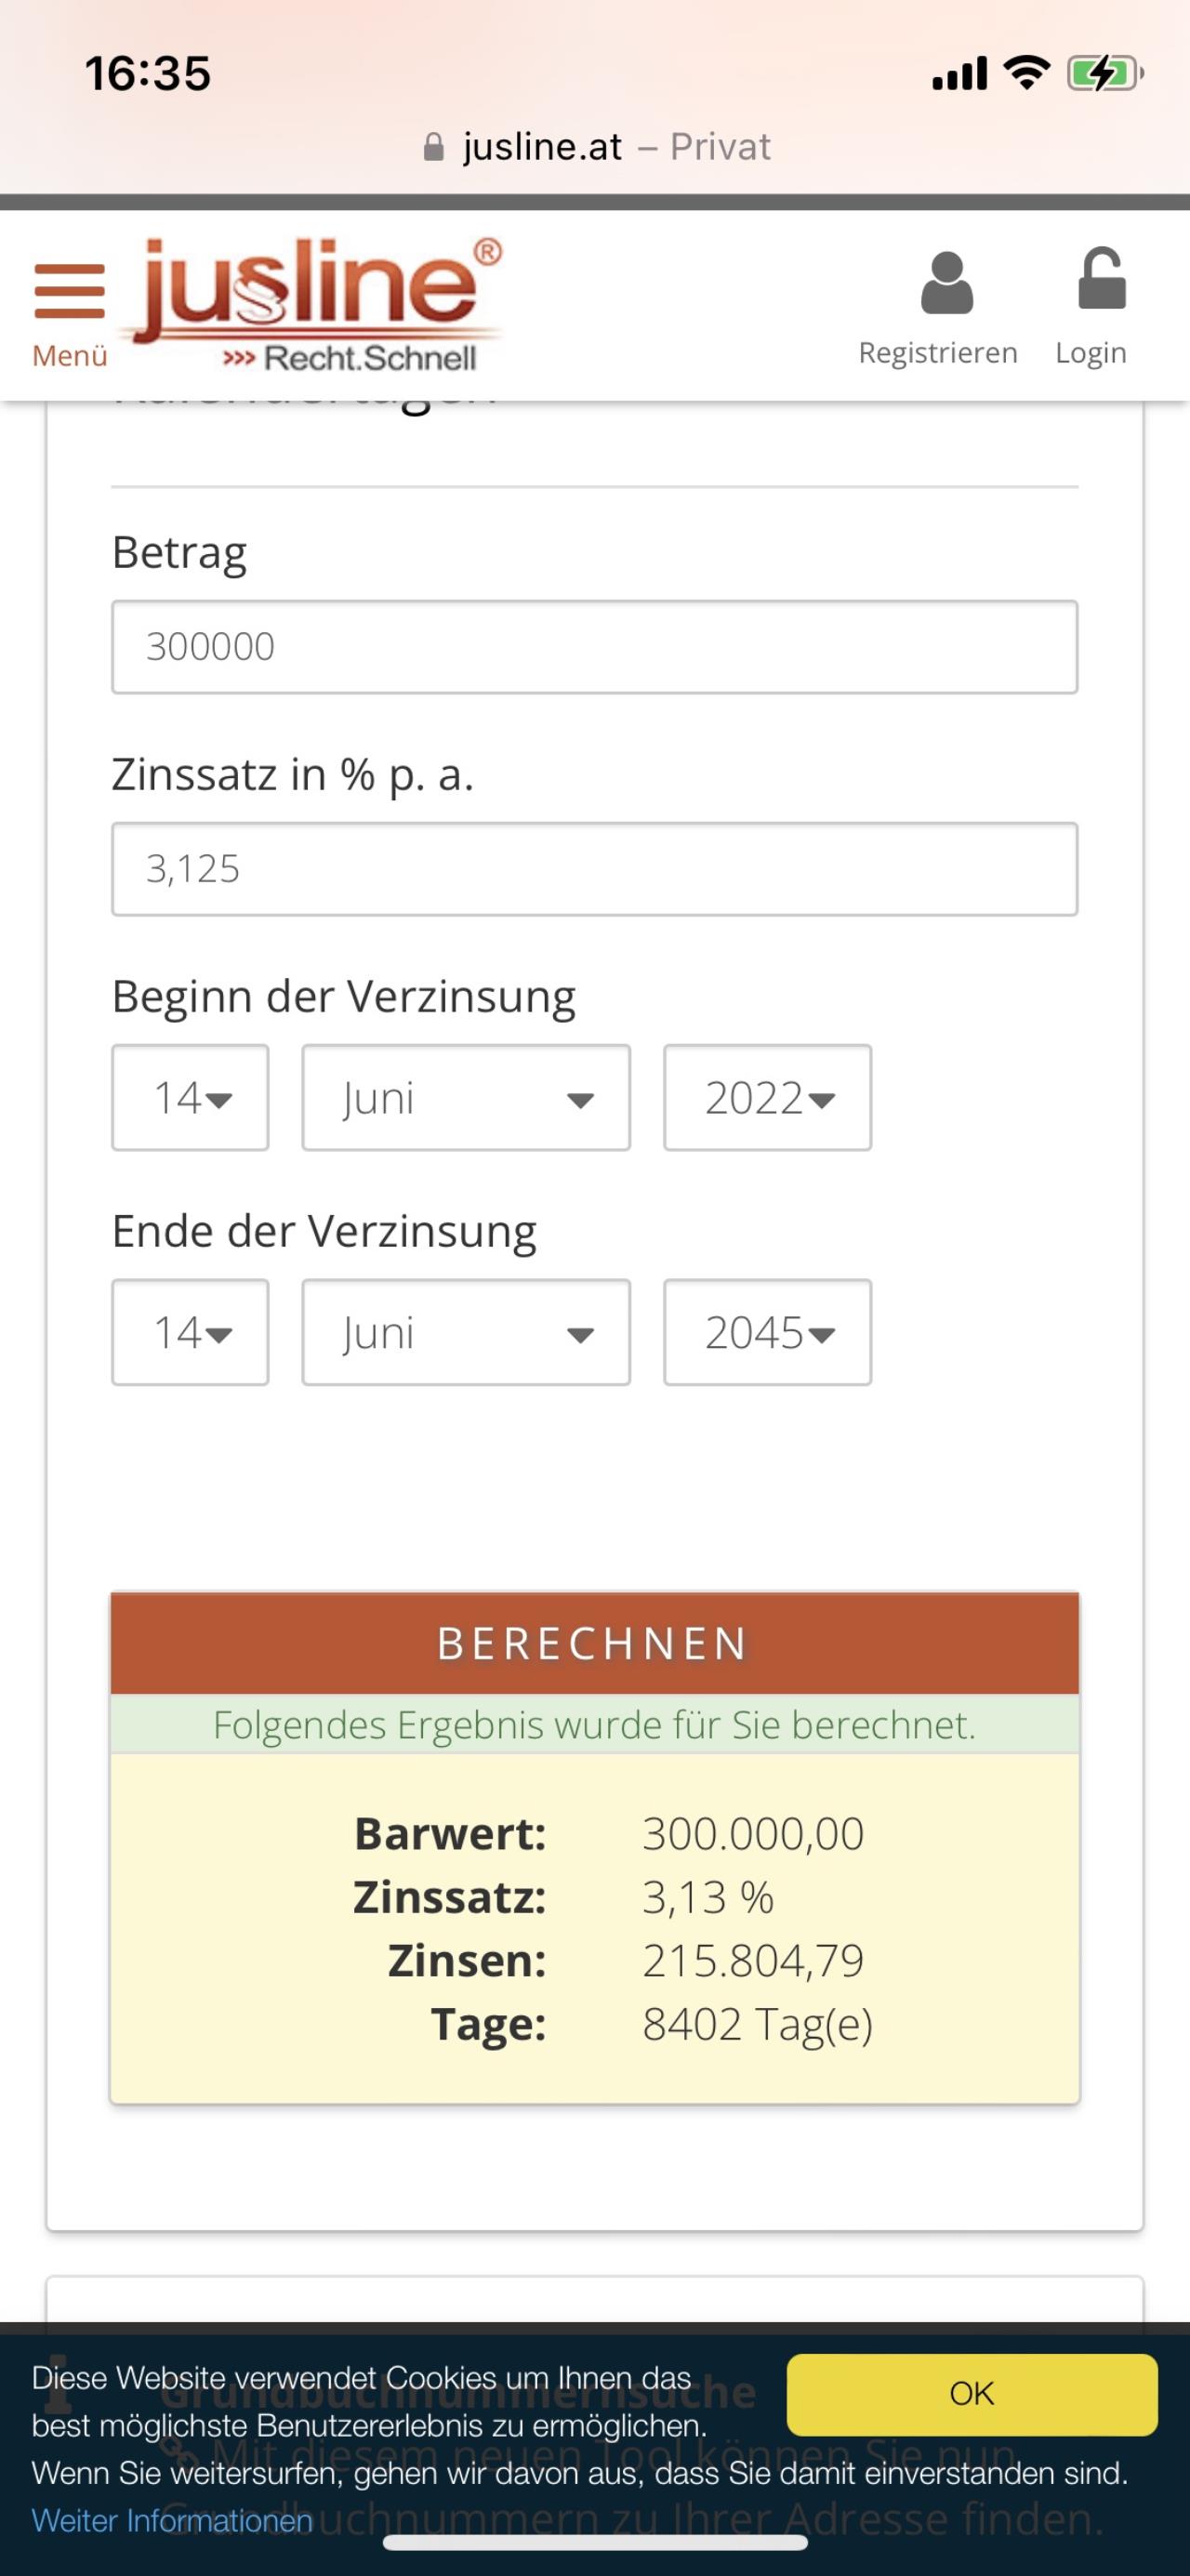Accept cookies with the OK button

[972, 2394]
